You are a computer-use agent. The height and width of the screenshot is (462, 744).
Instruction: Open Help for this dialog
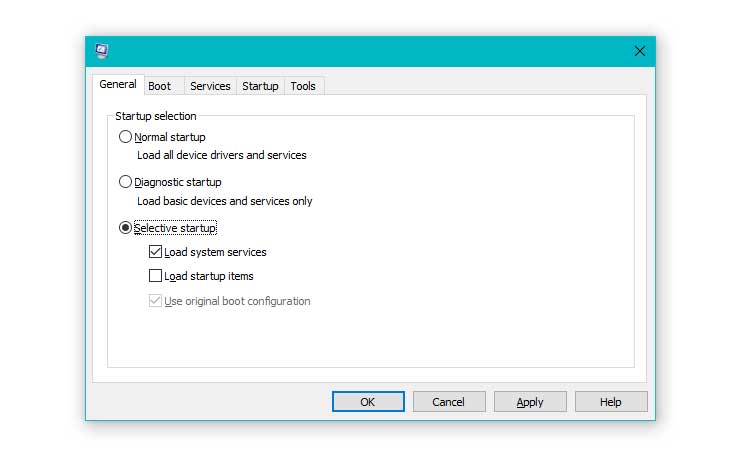pyautogui.click(x=611, y=402)
